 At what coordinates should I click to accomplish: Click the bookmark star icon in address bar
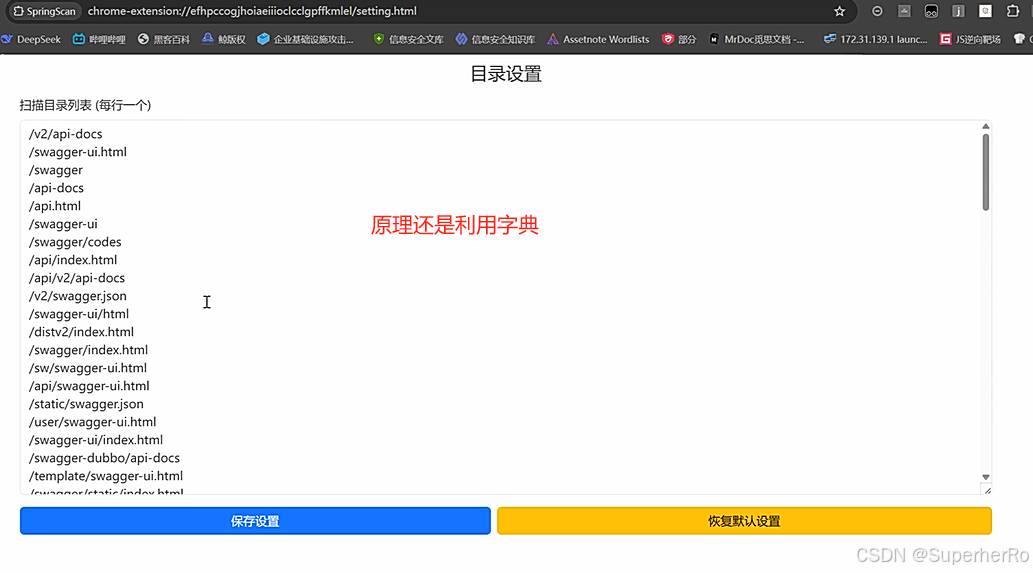click(839, 11)
